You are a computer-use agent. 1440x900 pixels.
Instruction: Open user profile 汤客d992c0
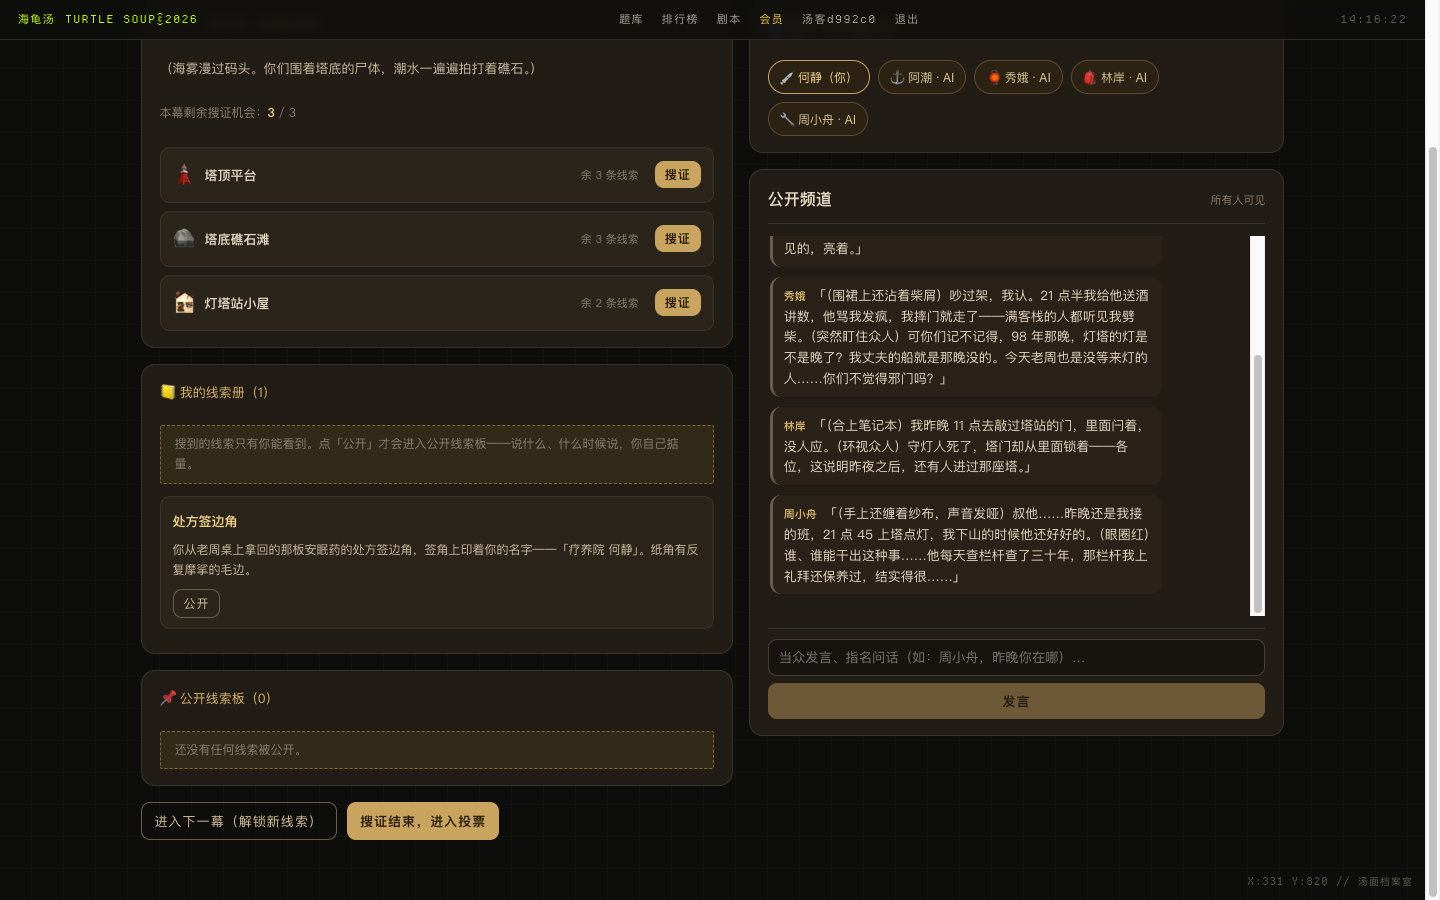click(839, 19)
